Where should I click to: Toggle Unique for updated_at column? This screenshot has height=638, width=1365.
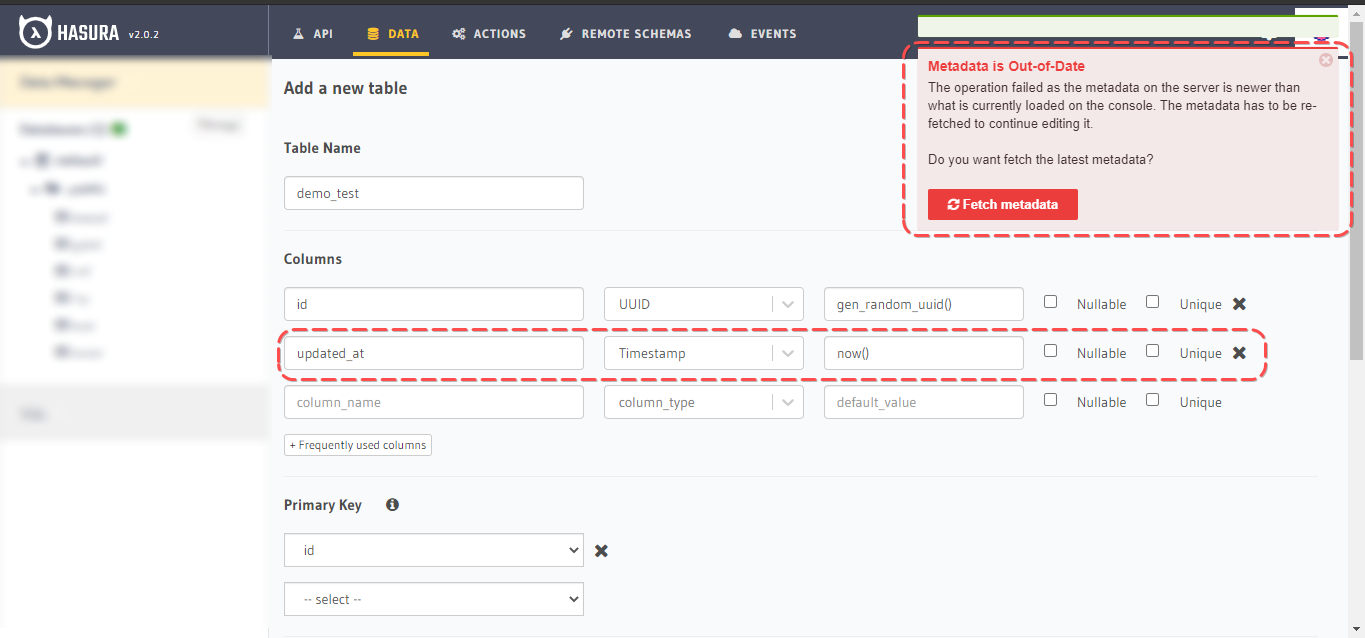[x=1152, y=350]
